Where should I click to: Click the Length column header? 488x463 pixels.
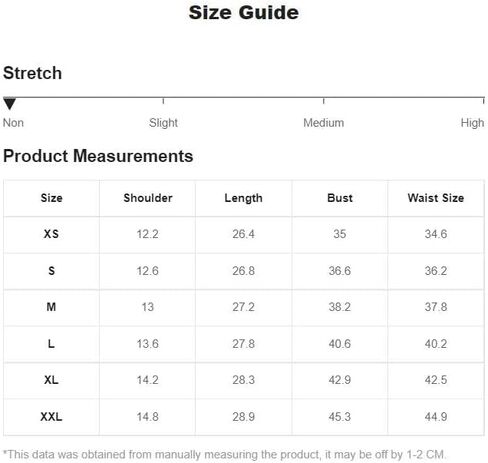tap(243, 198)
